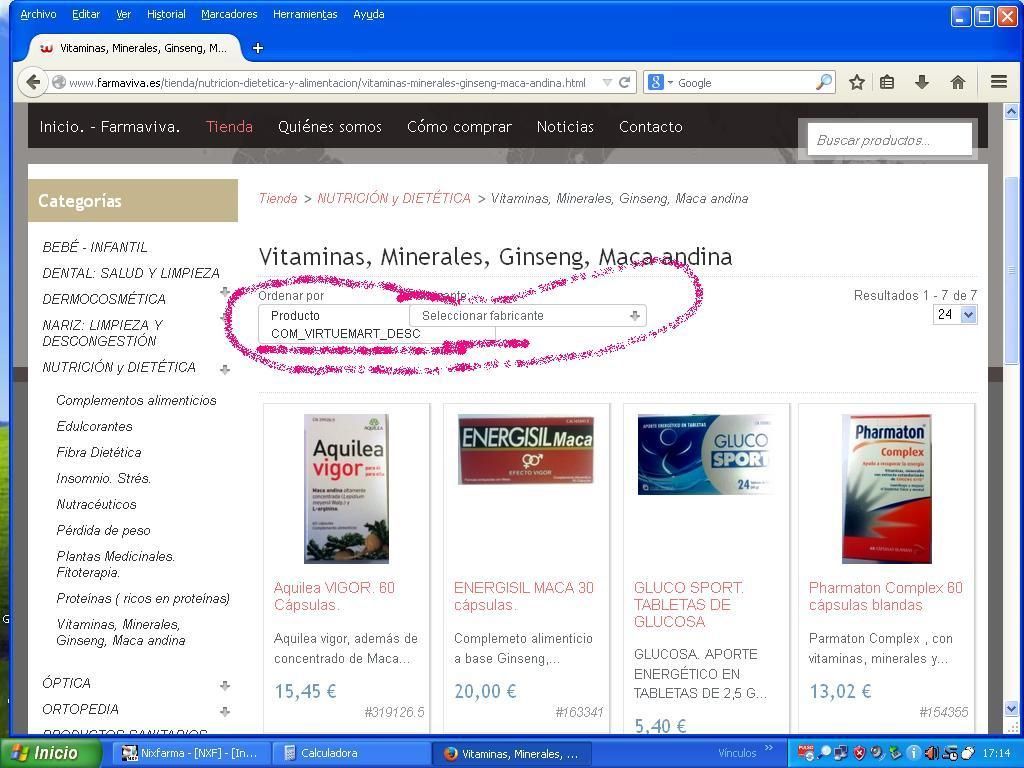This screenshot has height=768, width=1024.
Task: Open Noticias page
Action: pos(565,127)
